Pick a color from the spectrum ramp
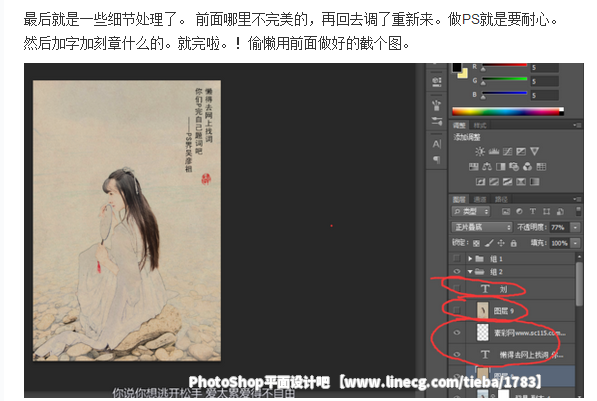The height and width of the screenshot is (401, 597). 508,112
